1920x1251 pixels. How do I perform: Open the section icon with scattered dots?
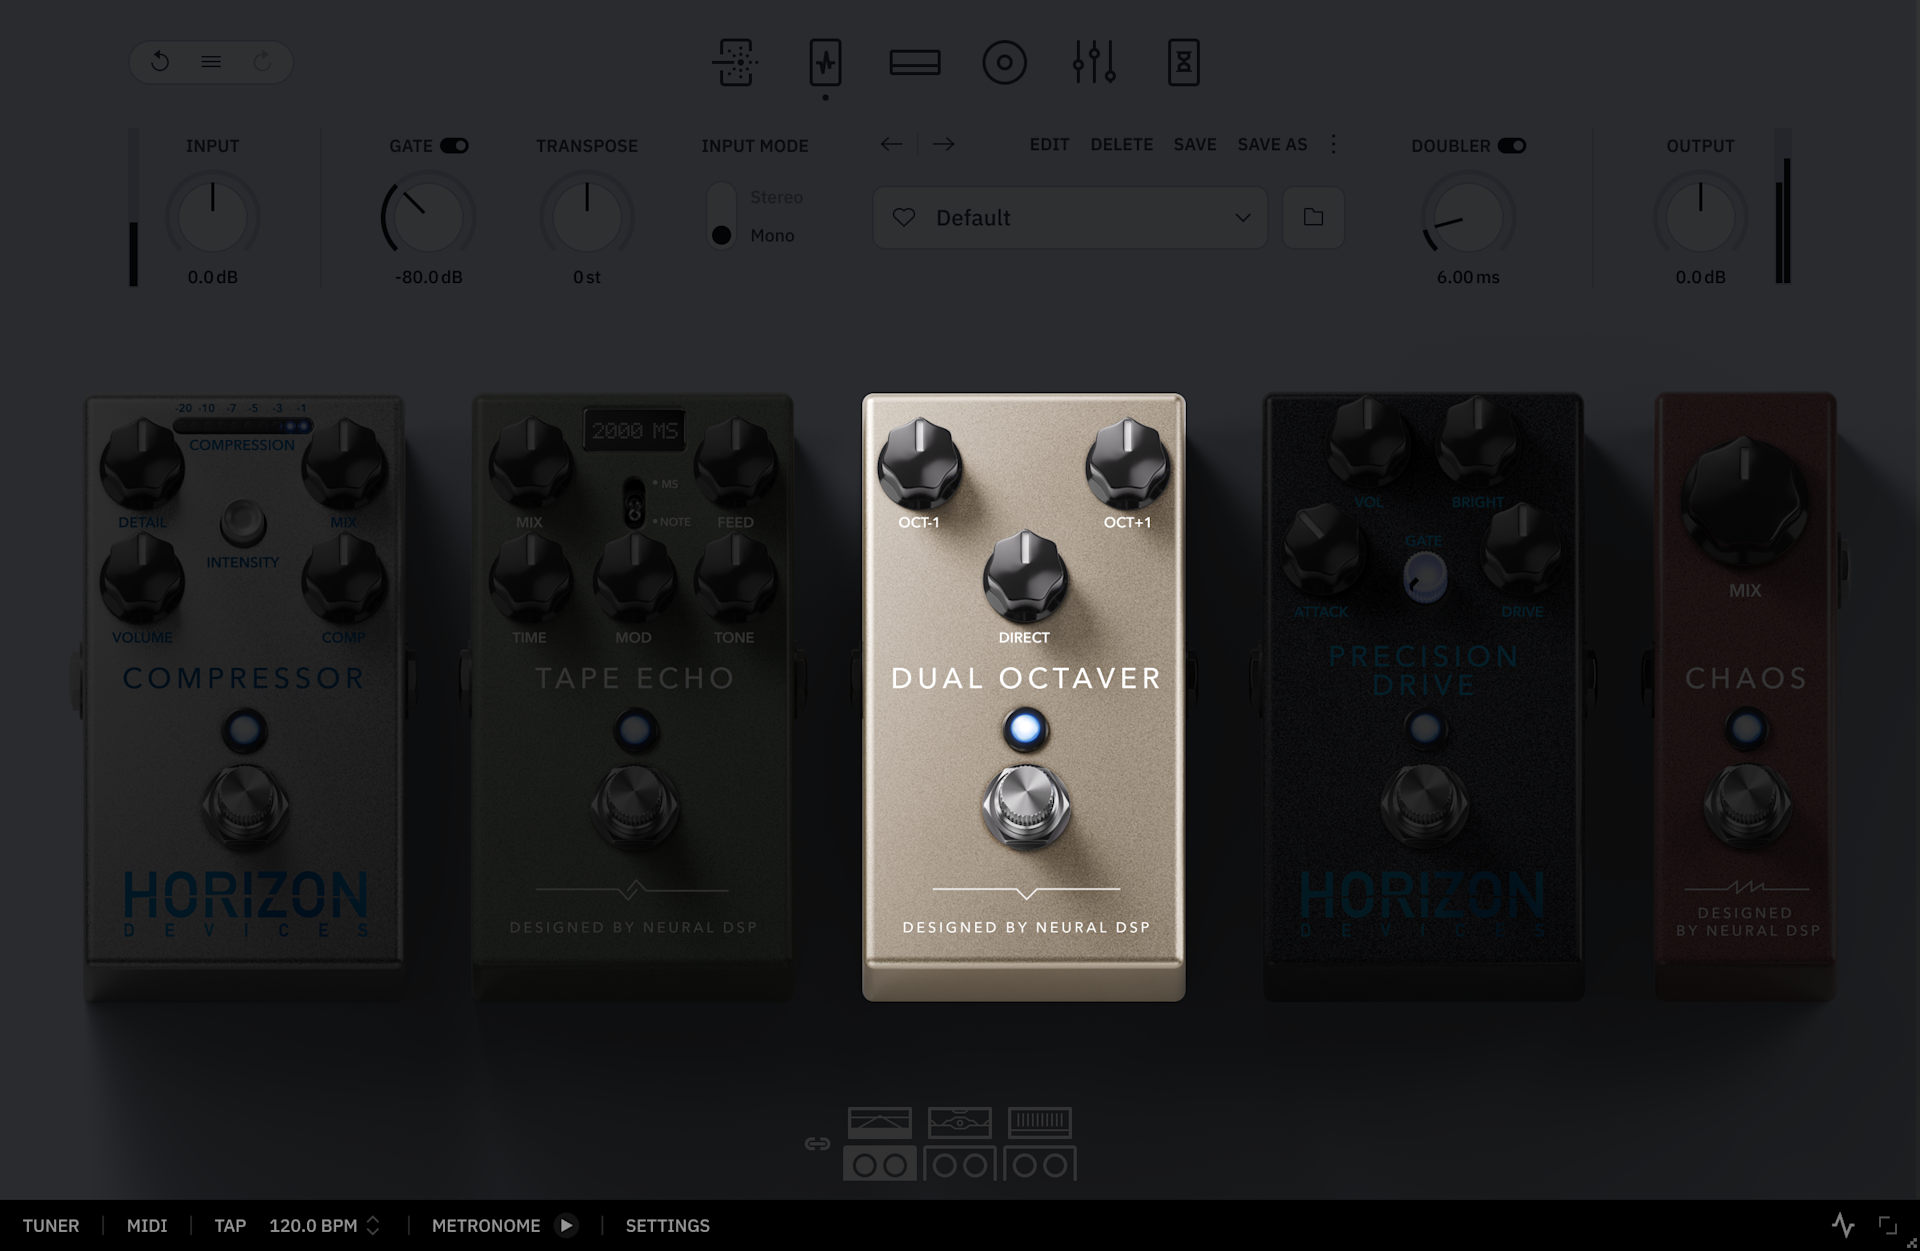coord(735,62)
